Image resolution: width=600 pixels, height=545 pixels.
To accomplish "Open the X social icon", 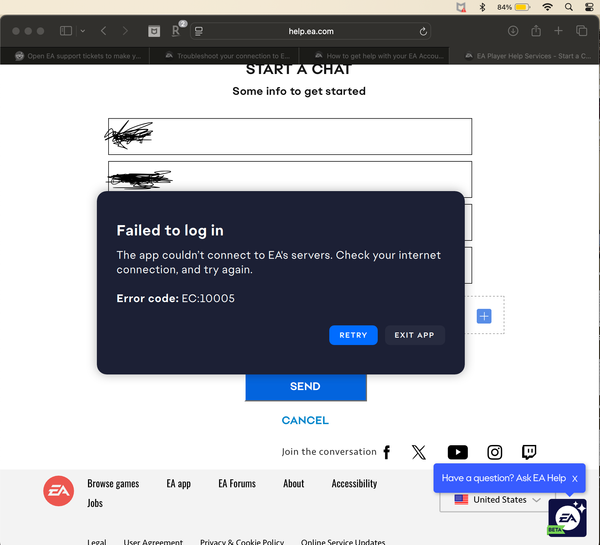I will click(419, 452).
